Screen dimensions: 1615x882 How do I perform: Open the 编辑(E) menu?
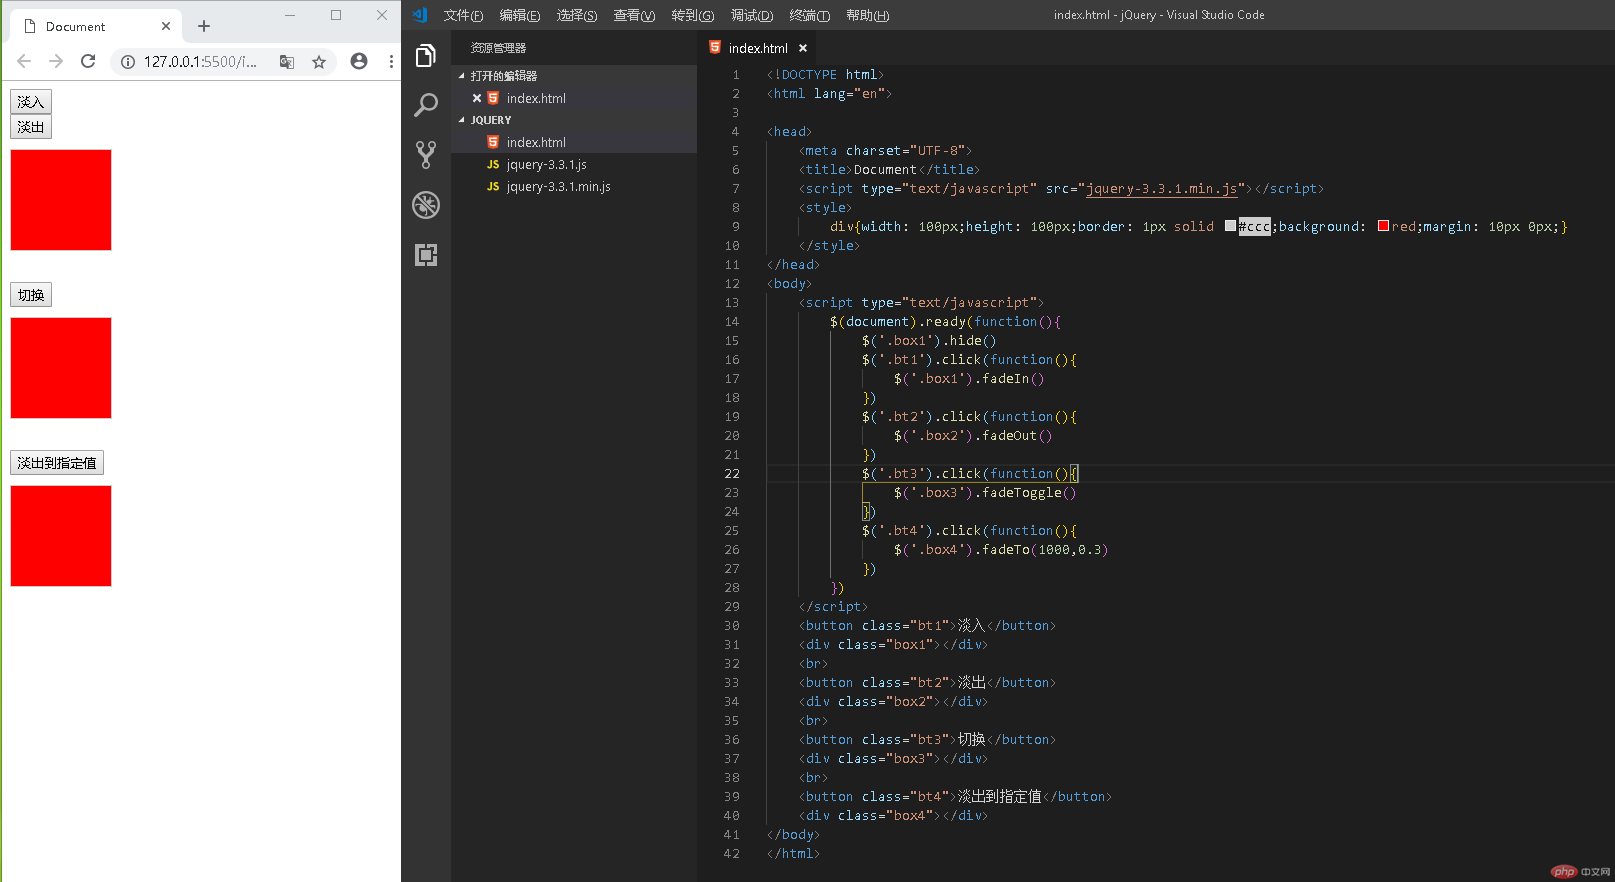(x=520, y=15)
